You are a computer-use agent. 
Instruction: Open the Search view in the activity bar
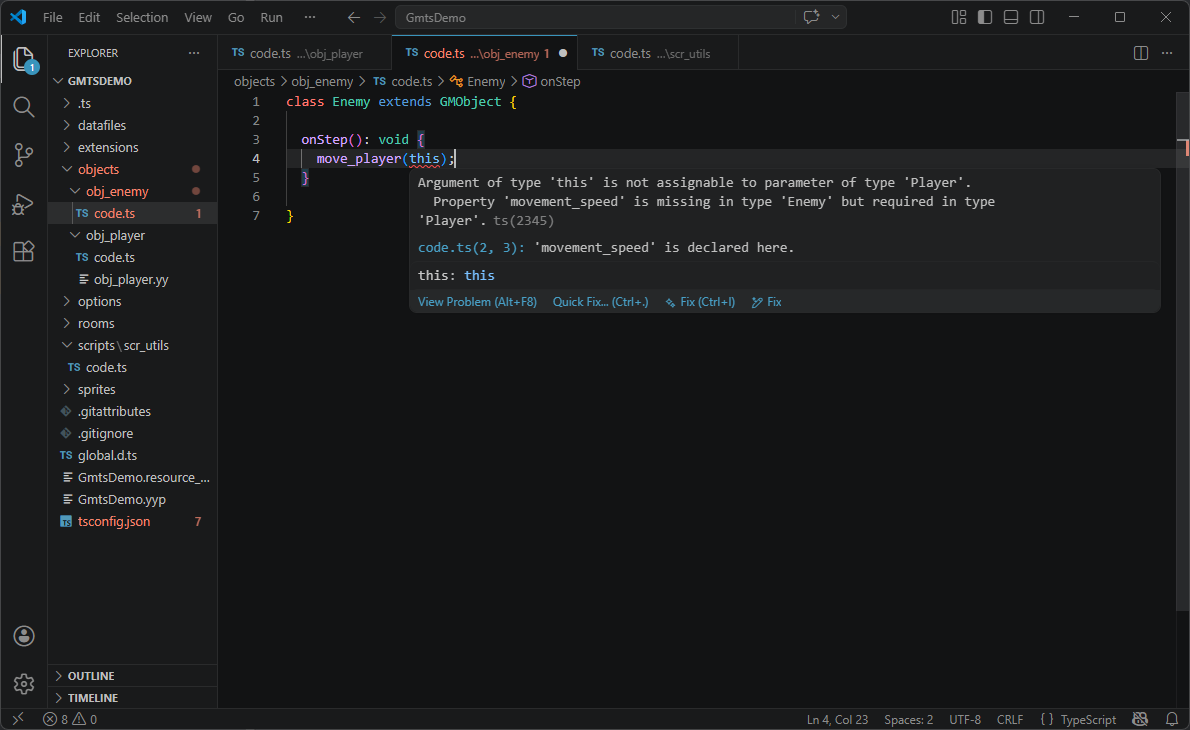coord(23,107)
